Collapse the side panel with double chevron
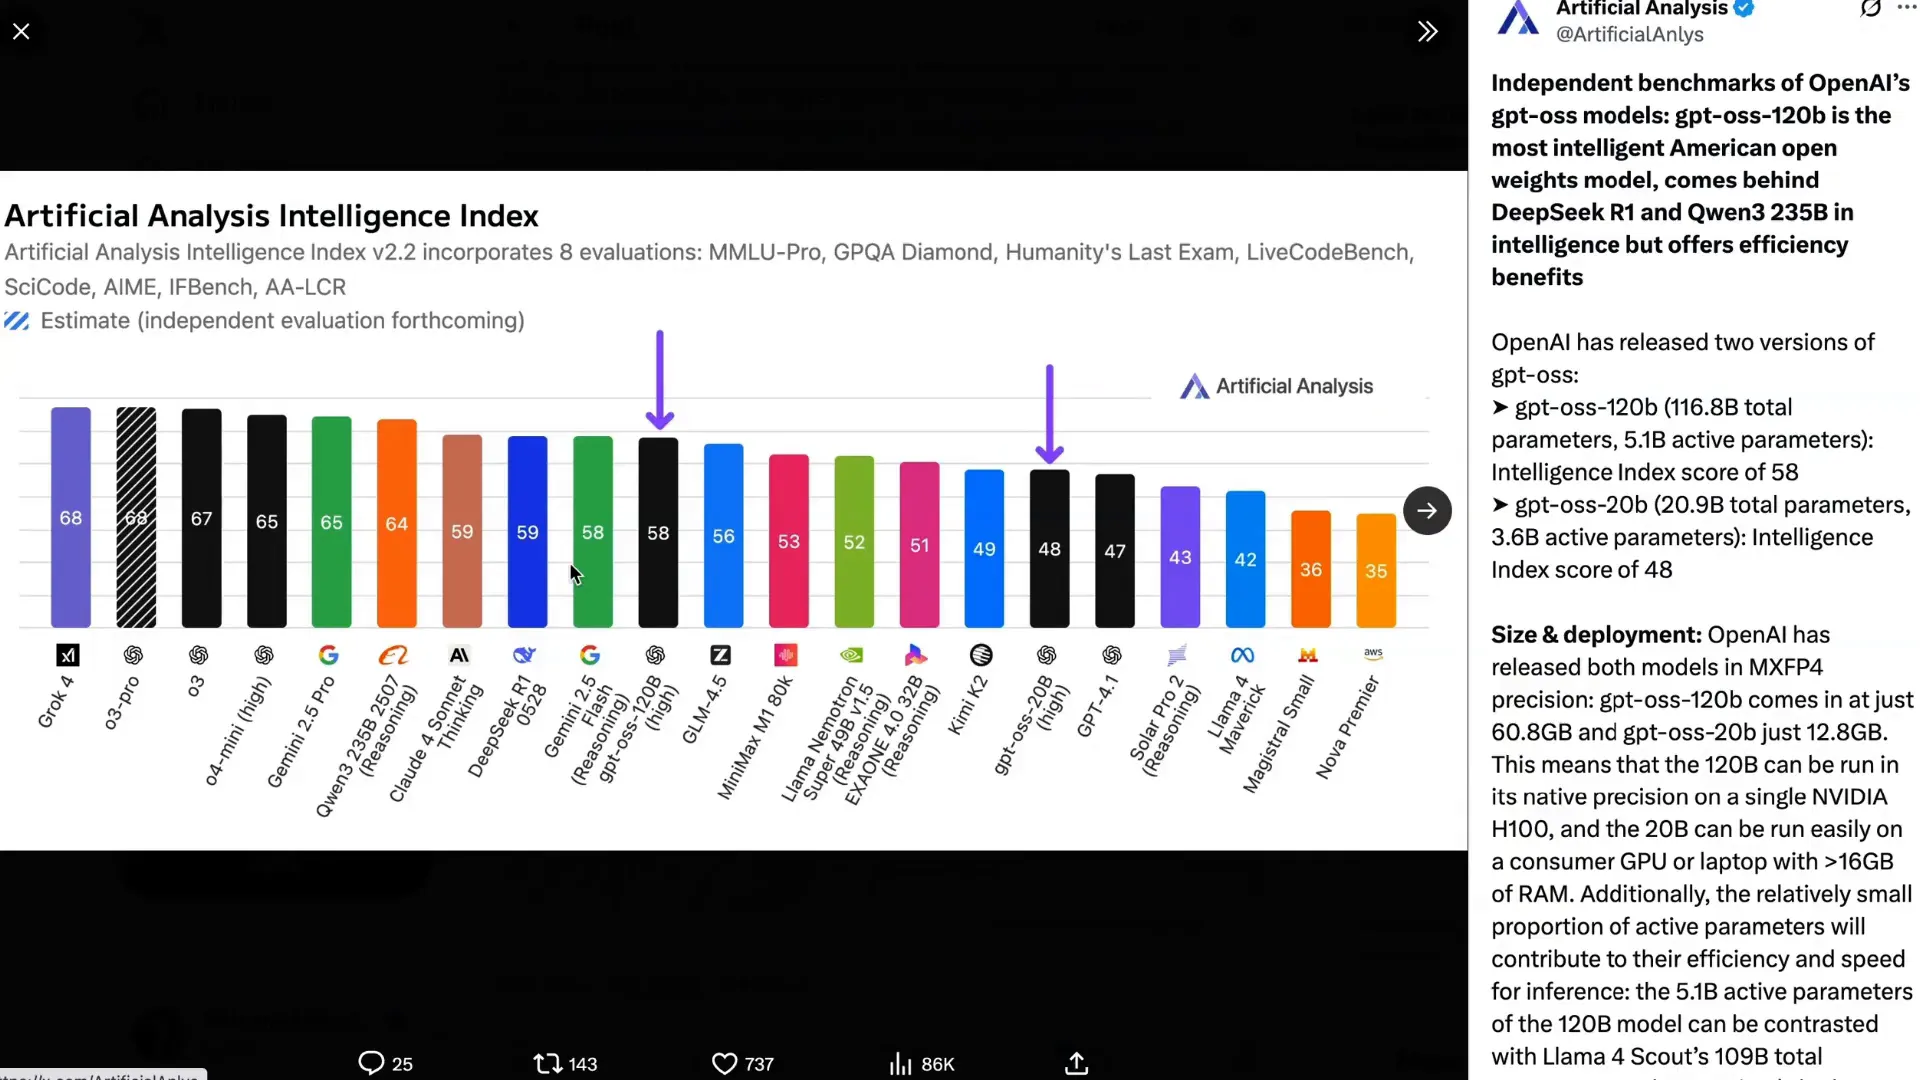Viewport: 1920px width, 1080px height. [x=1428, y=32]
